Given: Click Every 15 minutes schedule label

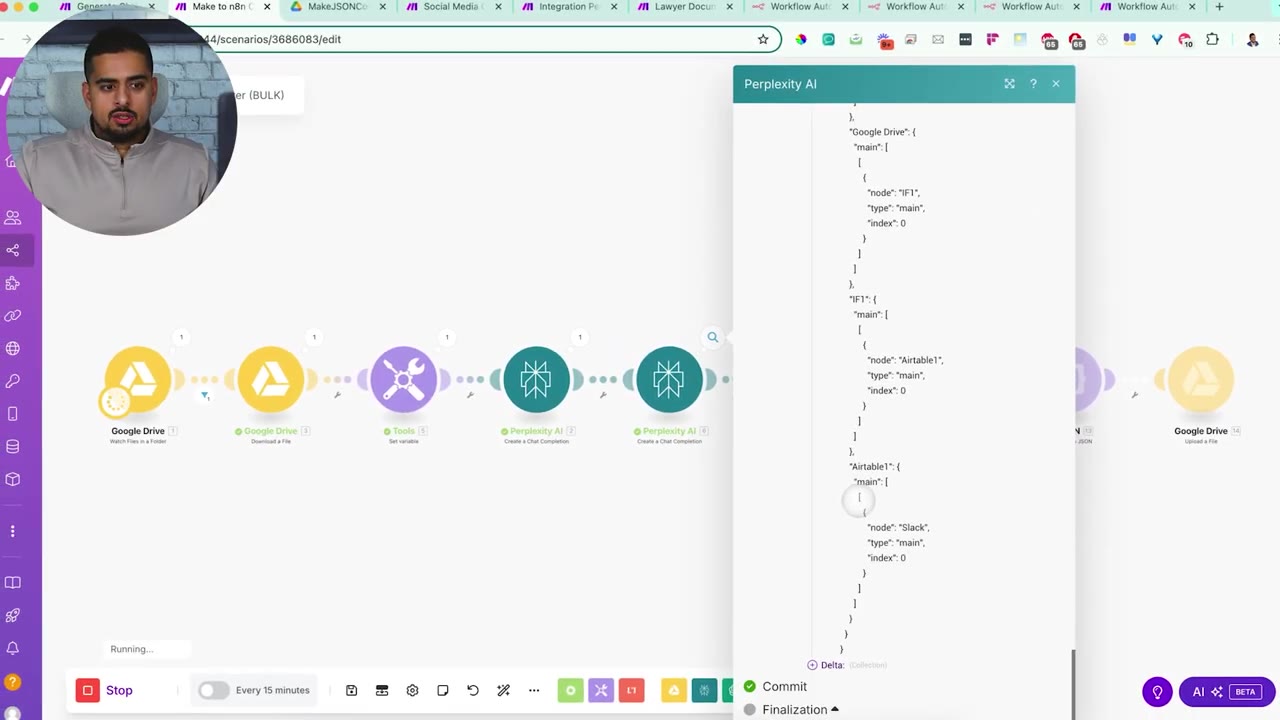Looking at the screenshot, I should coord(273,690).
